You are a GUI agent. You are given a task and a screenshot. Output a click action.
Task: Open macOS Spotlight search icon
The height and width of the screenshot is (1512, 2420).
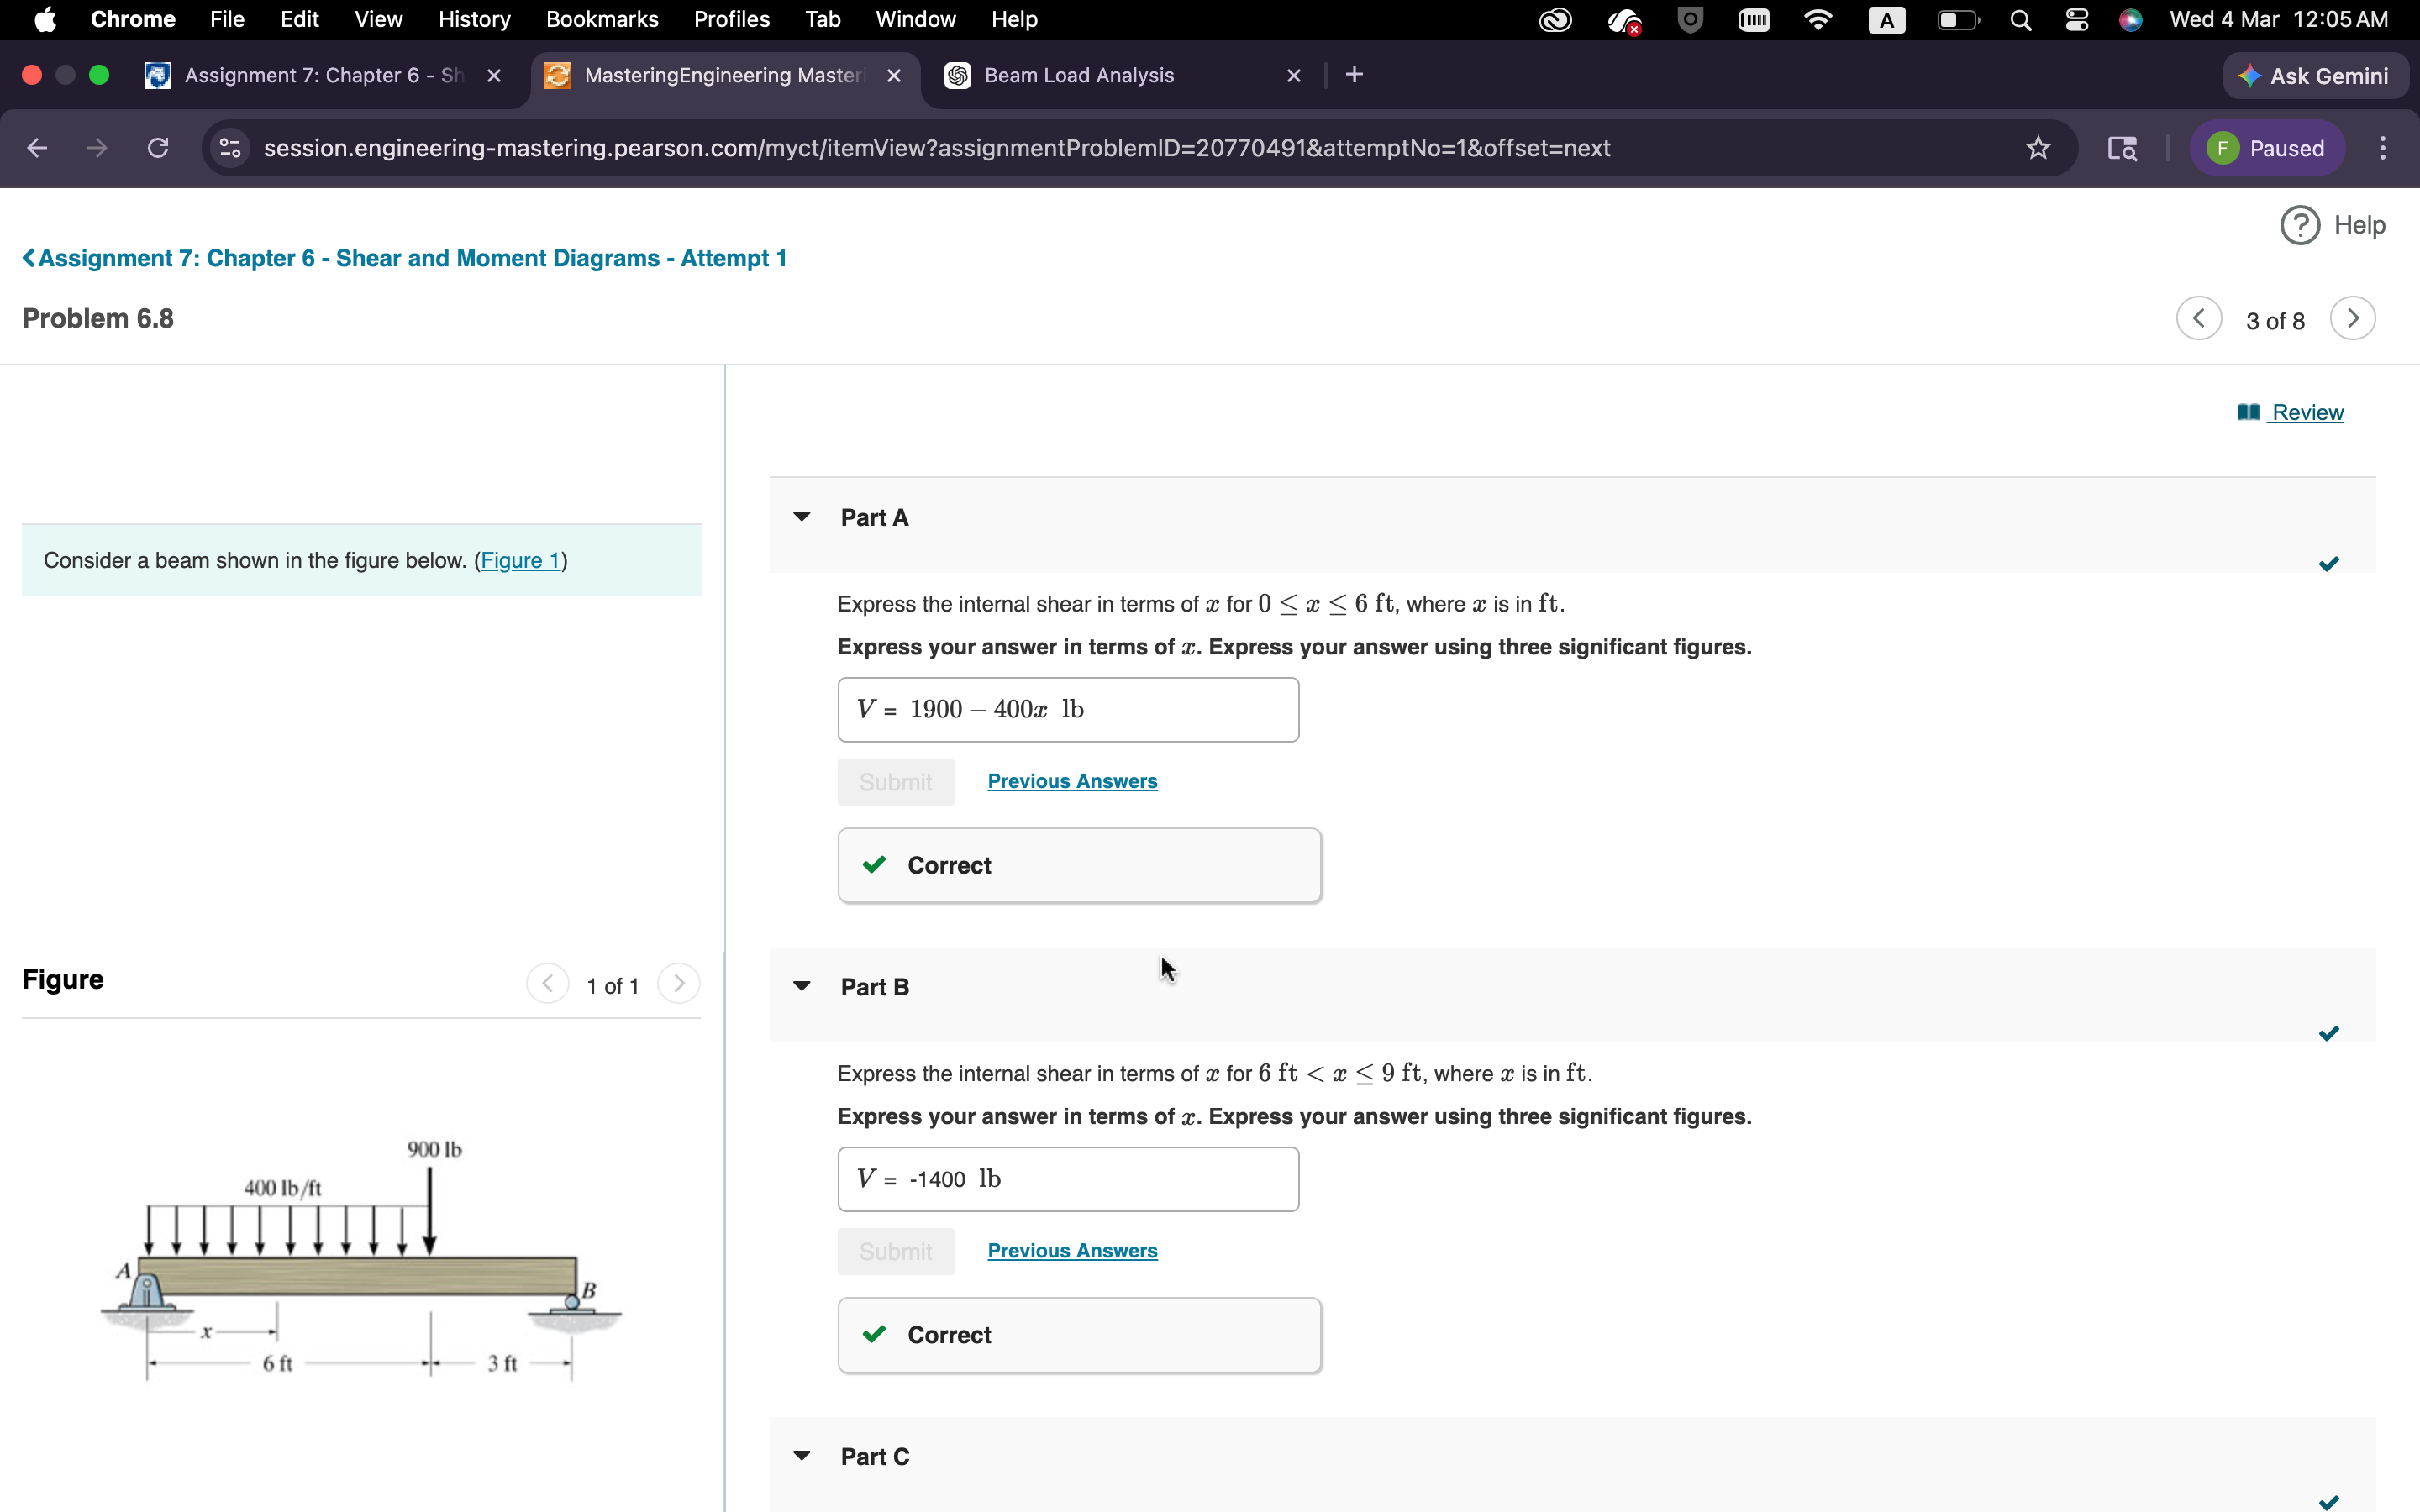pyautogui.click(x=2020, y=20)
